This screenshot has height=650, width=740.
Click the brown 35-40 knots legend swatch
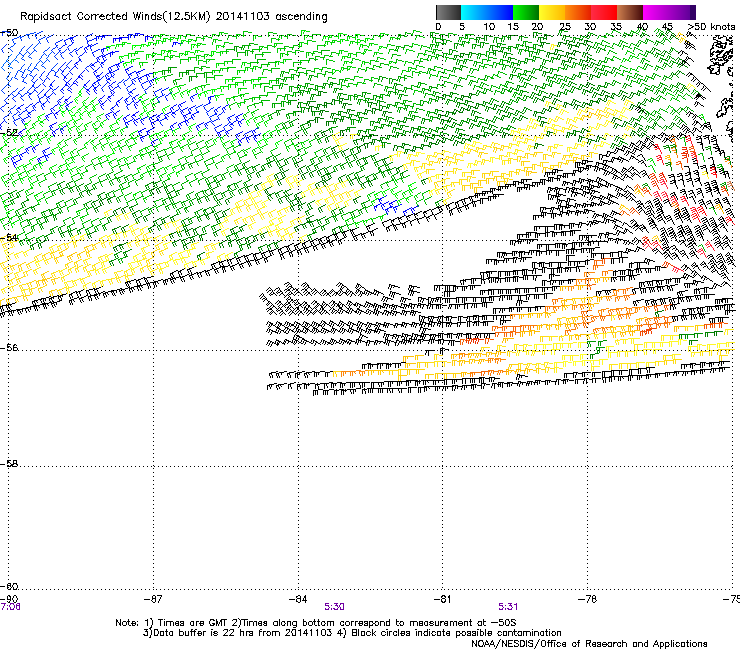(630, 12)
